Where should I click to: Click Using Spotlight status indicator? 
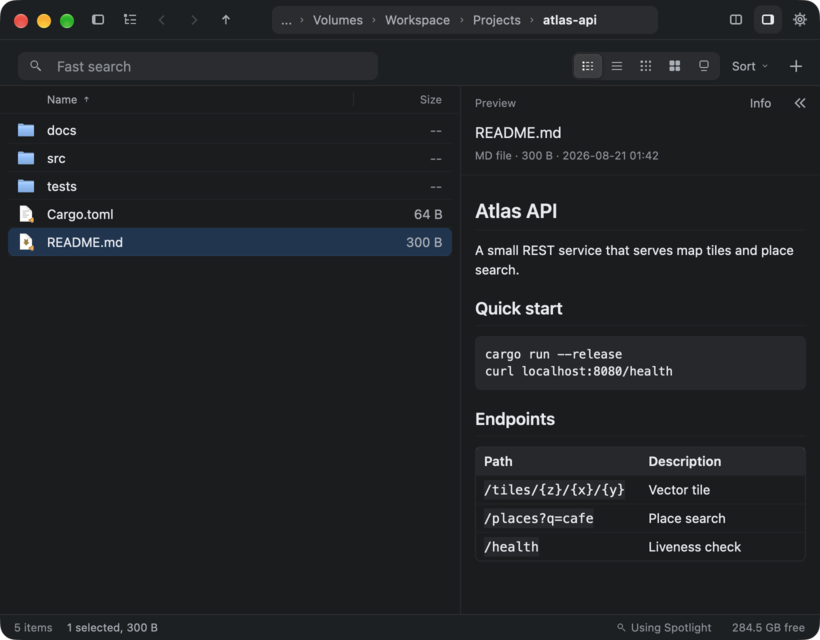click(x=664, y=627)
